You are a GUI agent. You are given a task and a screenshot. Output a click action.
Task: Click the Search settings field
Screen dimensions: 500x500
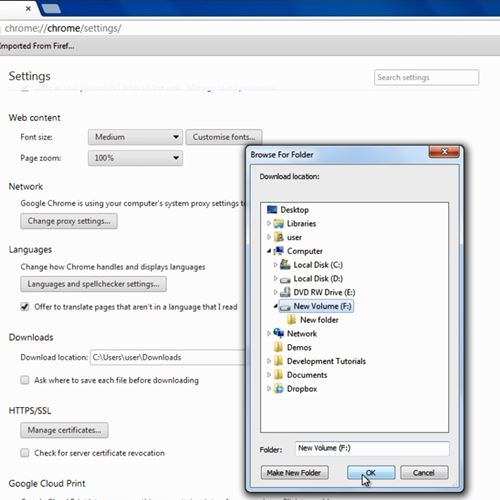pyautogui.click(x=426, y=77)
